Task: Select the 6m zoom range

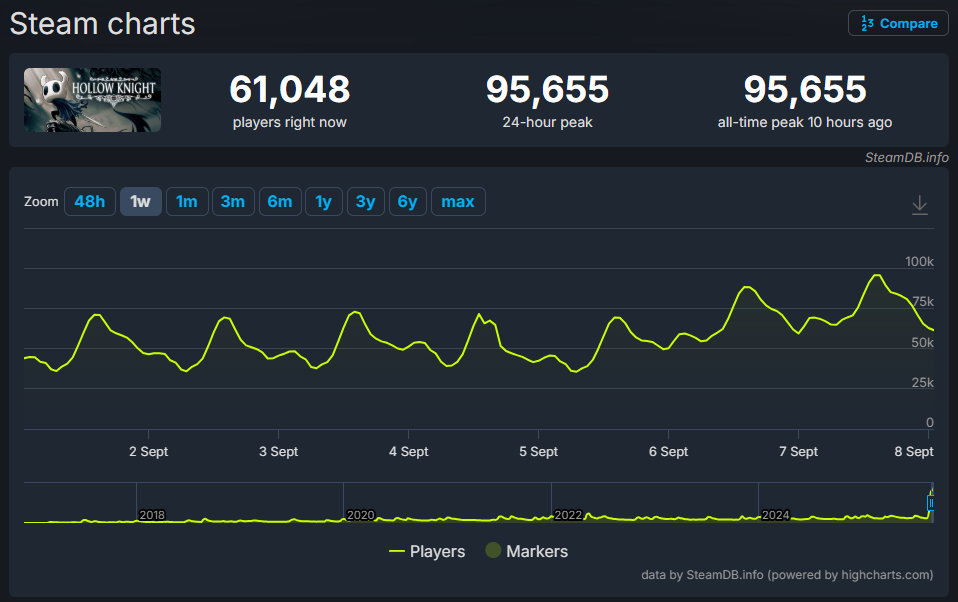Action: pos(280,202)
